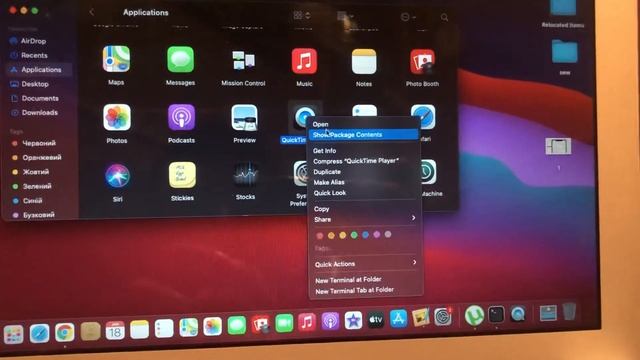Open Downloads in the Finder sidebar
640x360 pixels.
[x=39, y=113]
